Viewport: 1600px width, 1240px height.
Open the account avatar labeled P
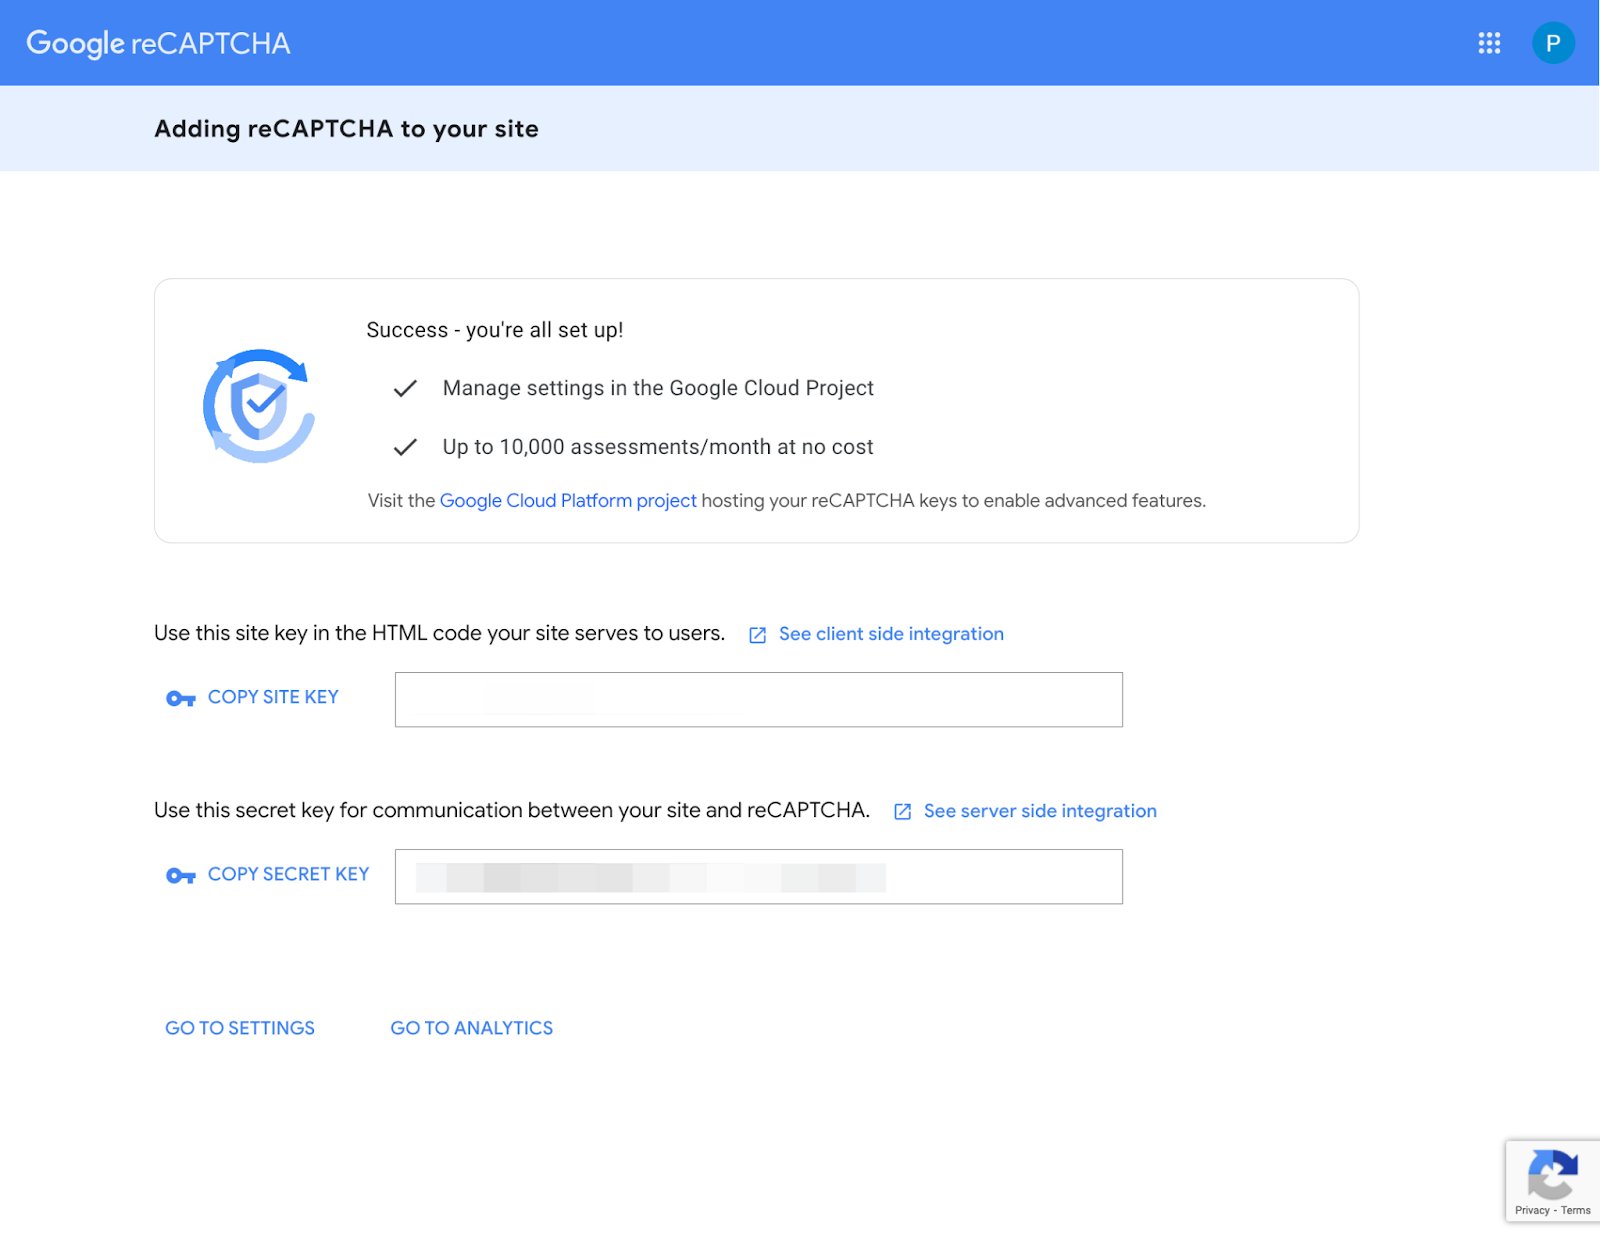pos(1553,43)
